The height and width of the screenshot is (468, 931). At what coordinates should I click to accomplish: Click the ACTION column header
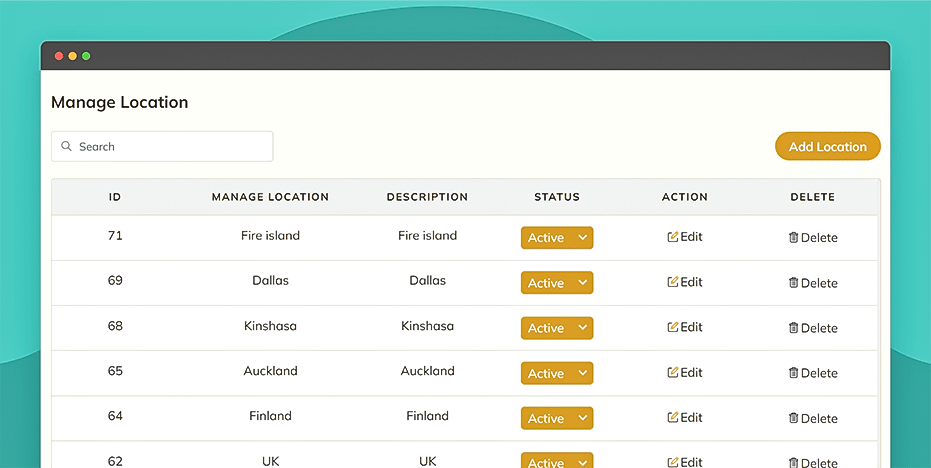(x=685, y=197)
